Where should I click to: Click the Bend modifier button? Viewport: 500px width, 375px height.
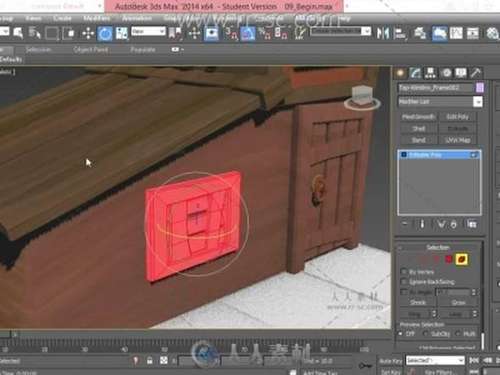pos(419,140)
